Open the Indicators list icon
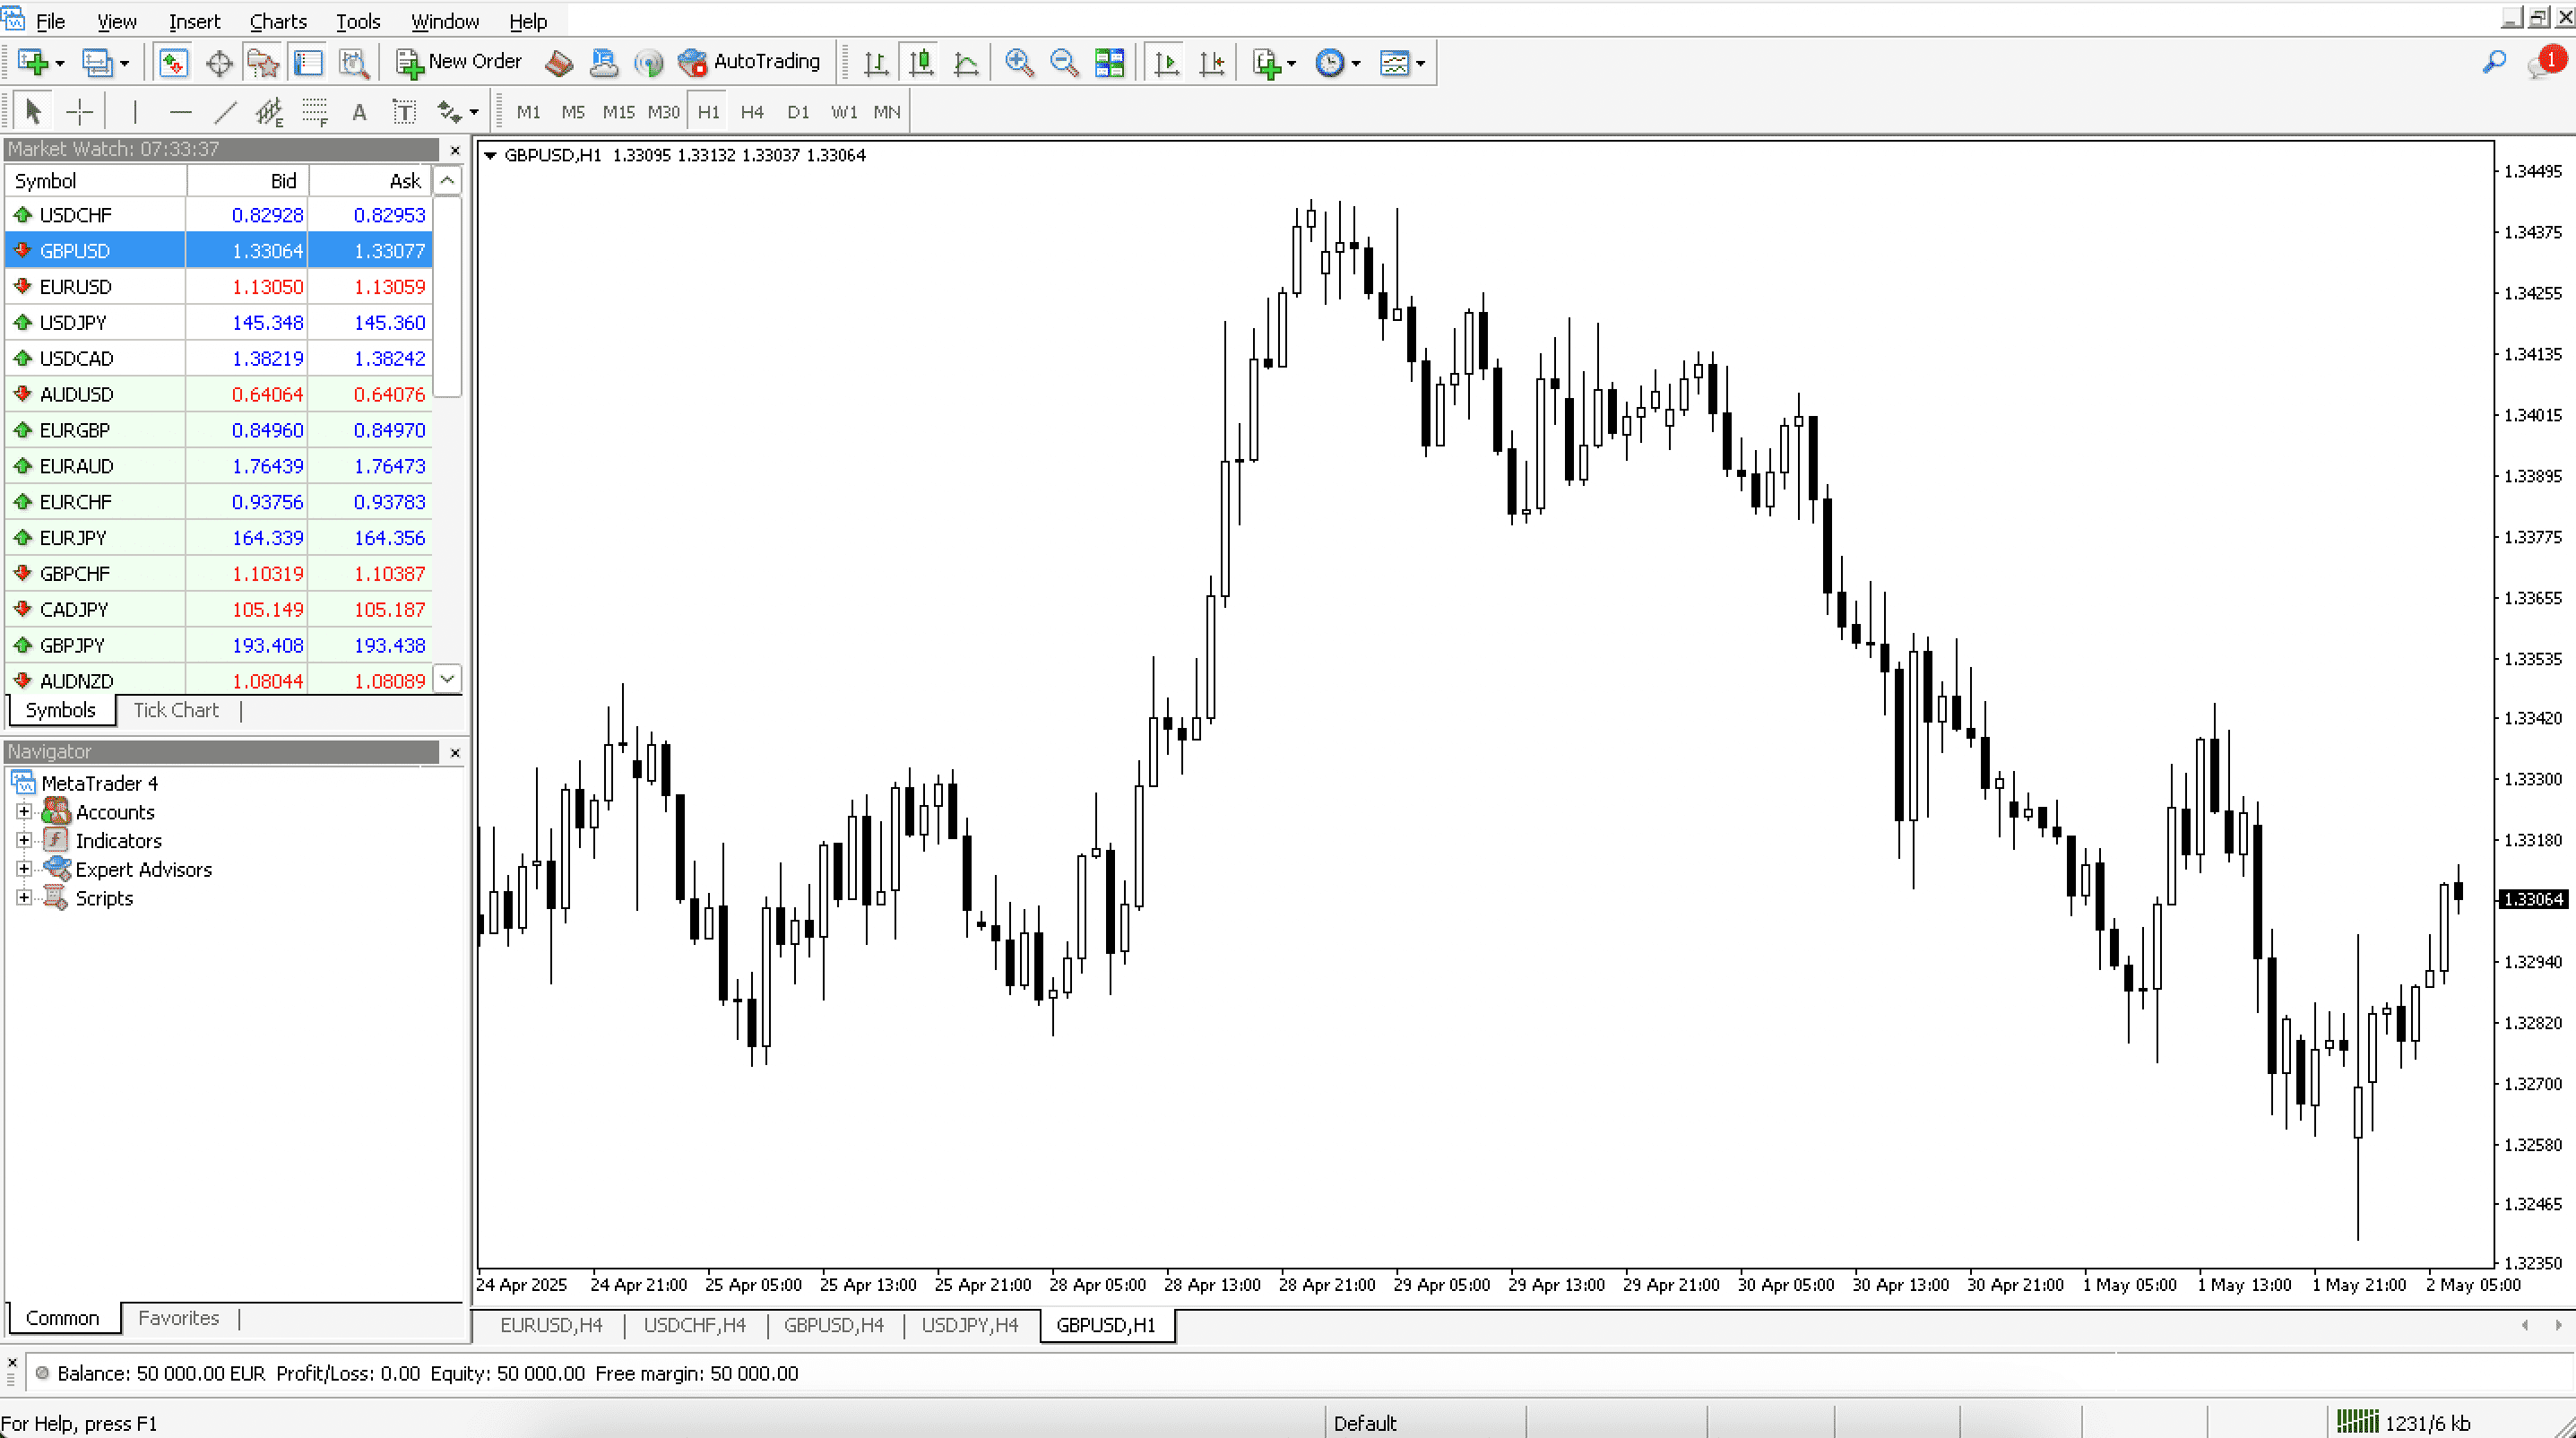Viewport: 2576px width, 1438px height. click(1267, 63)
